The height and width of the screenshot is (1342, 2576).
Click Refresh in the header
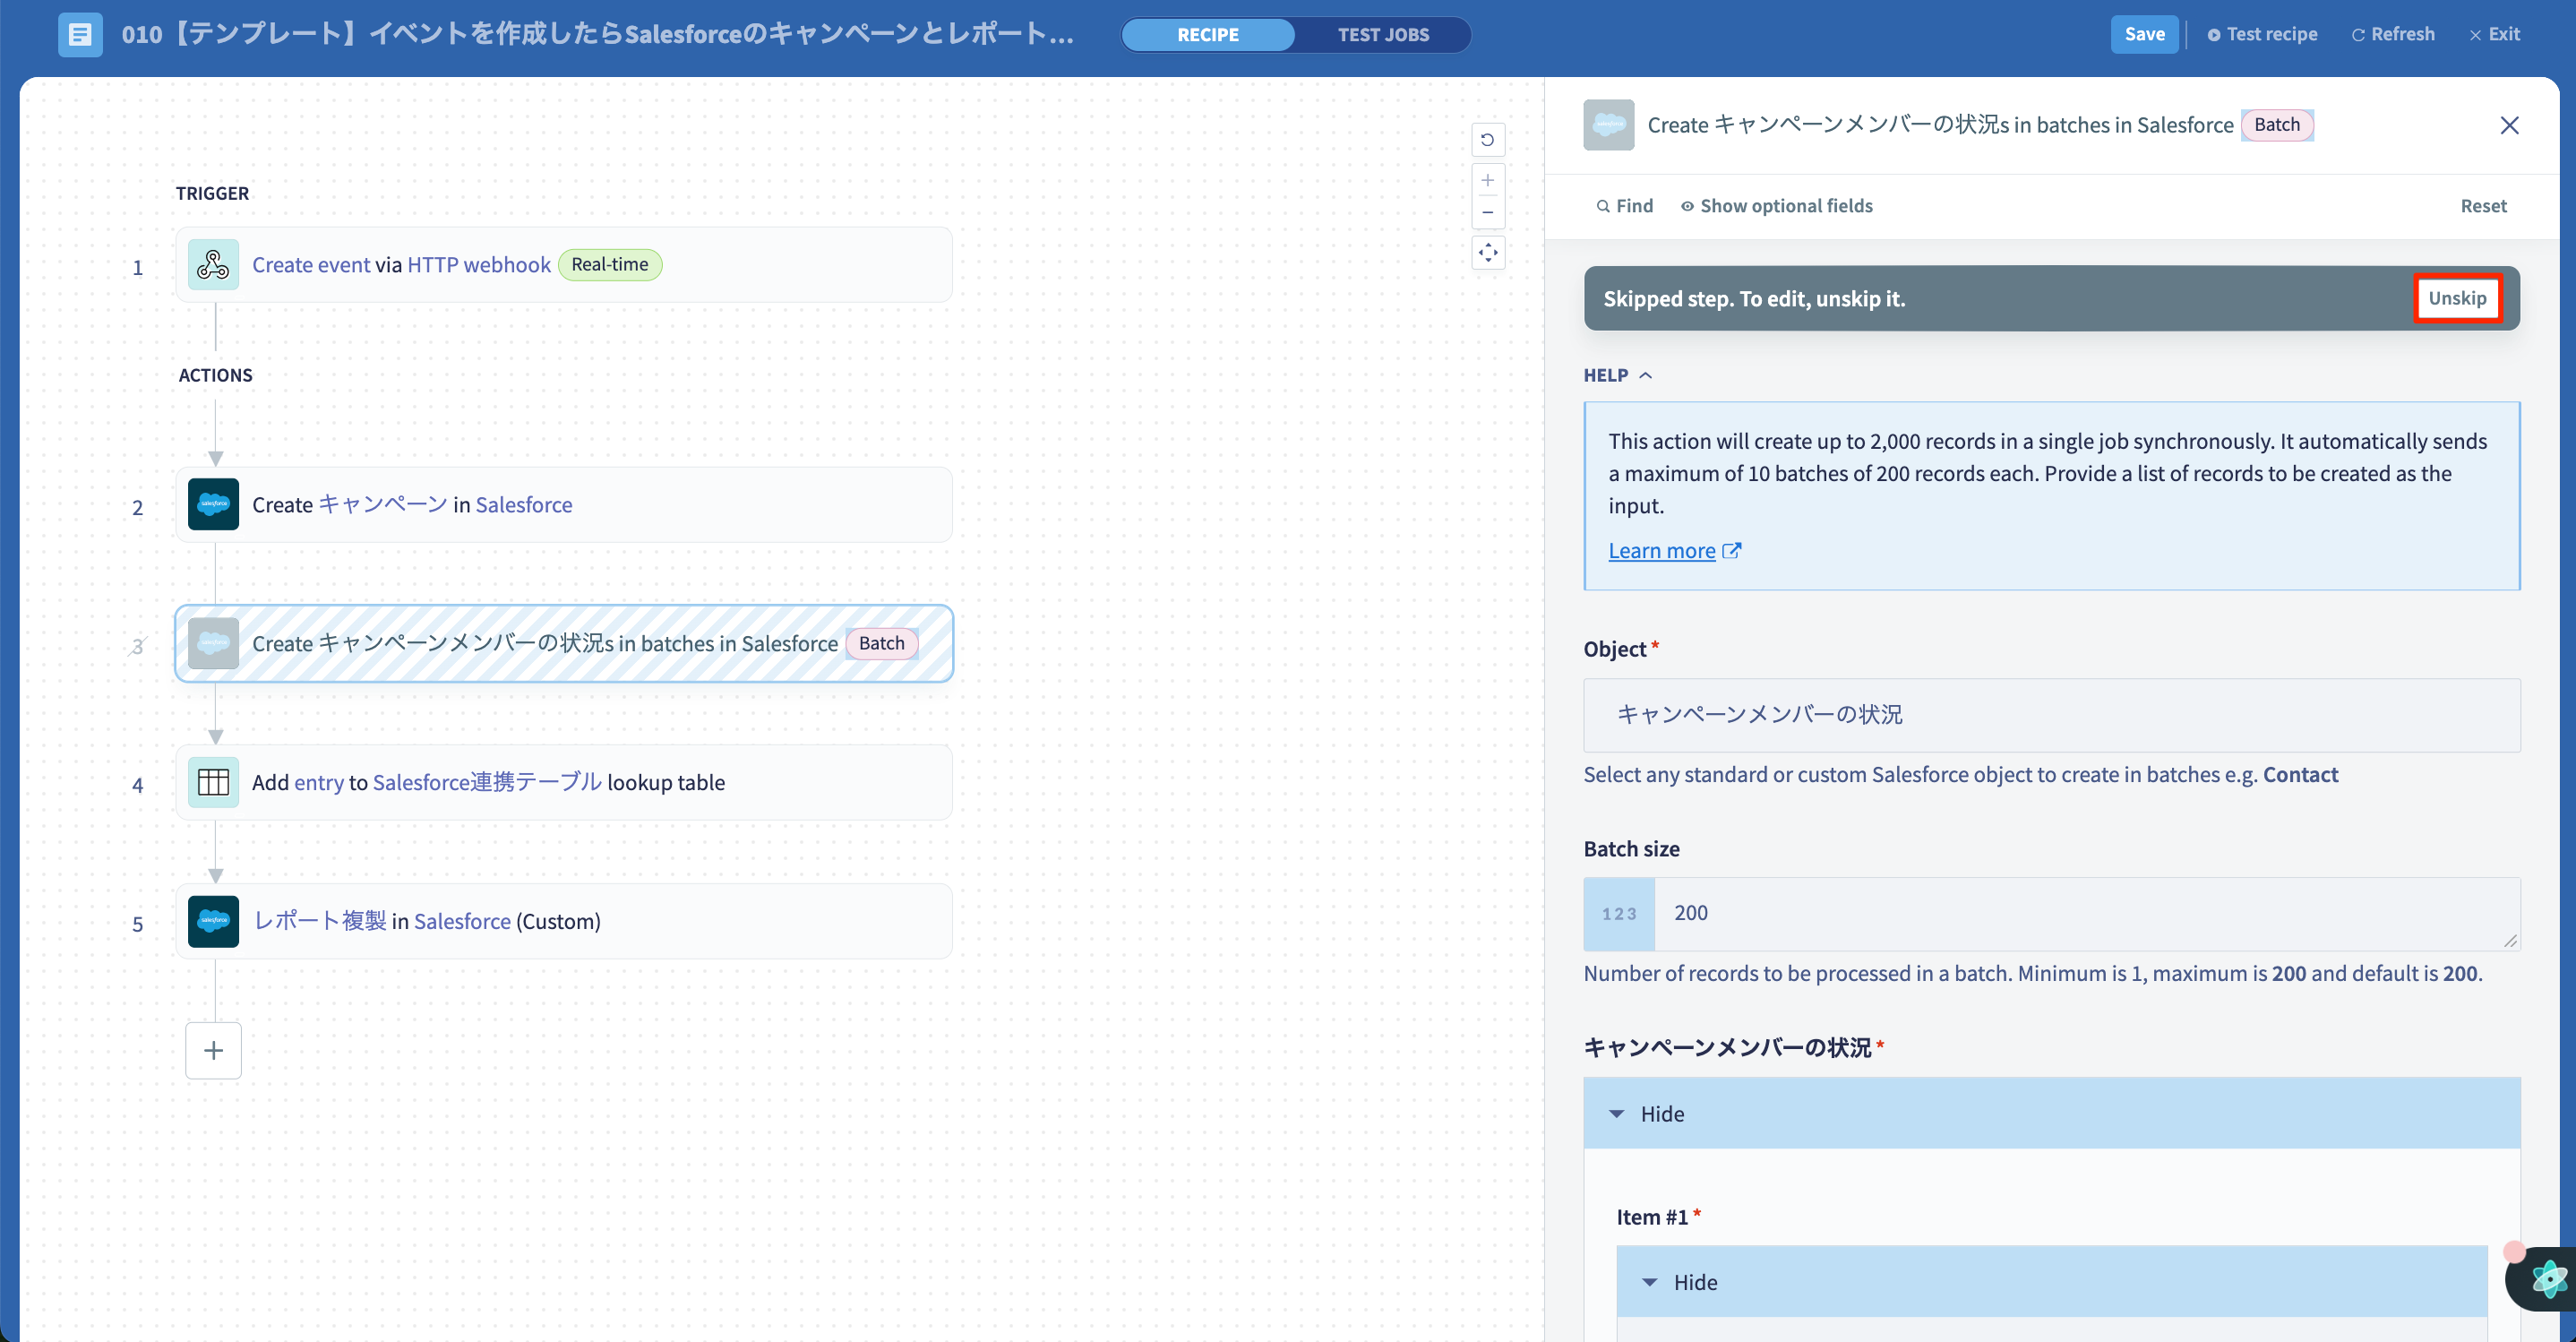coord(2392,34)
